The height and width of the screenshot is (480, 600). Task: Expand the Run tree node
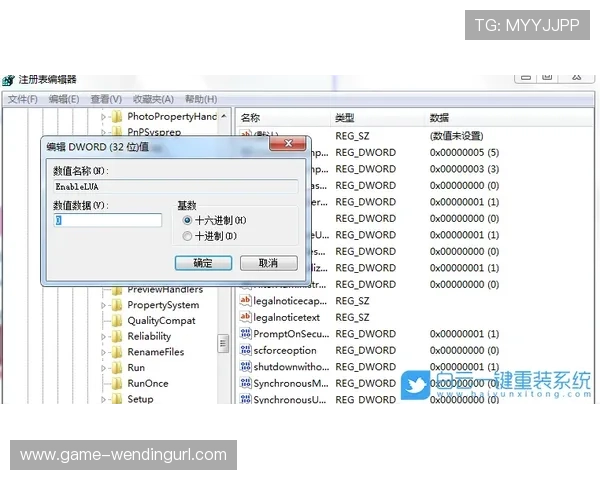103,368
